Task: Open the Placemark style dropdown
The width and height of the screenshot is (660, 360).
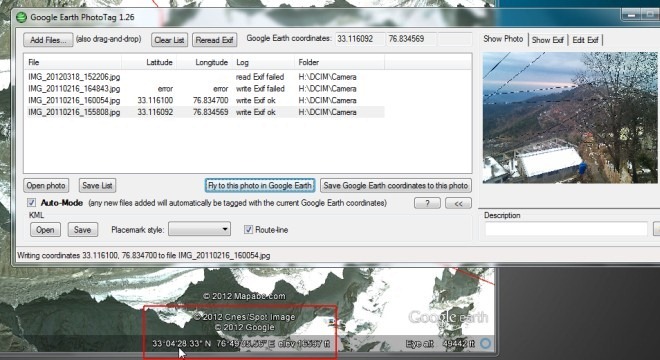Action: pos(199,229)
